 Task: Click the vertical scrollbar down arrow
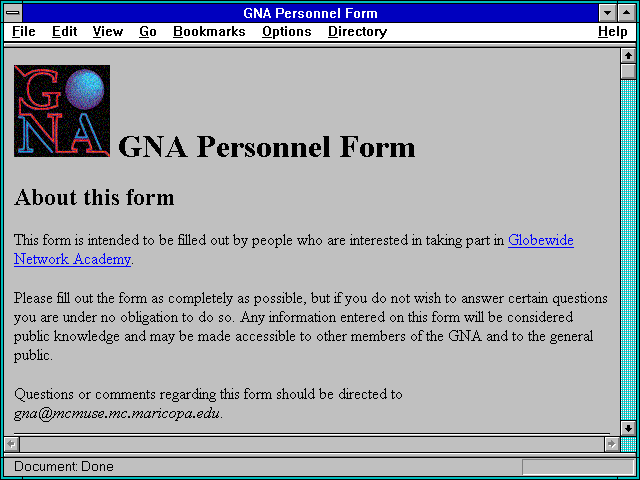(628, 428)
